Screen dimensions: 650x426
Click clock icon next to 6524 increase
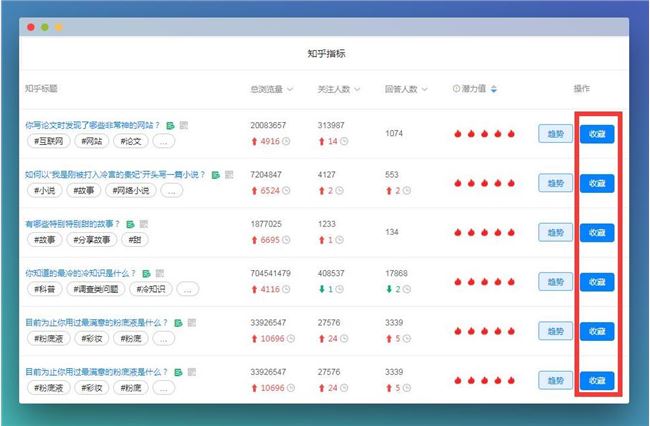point(286,191)
